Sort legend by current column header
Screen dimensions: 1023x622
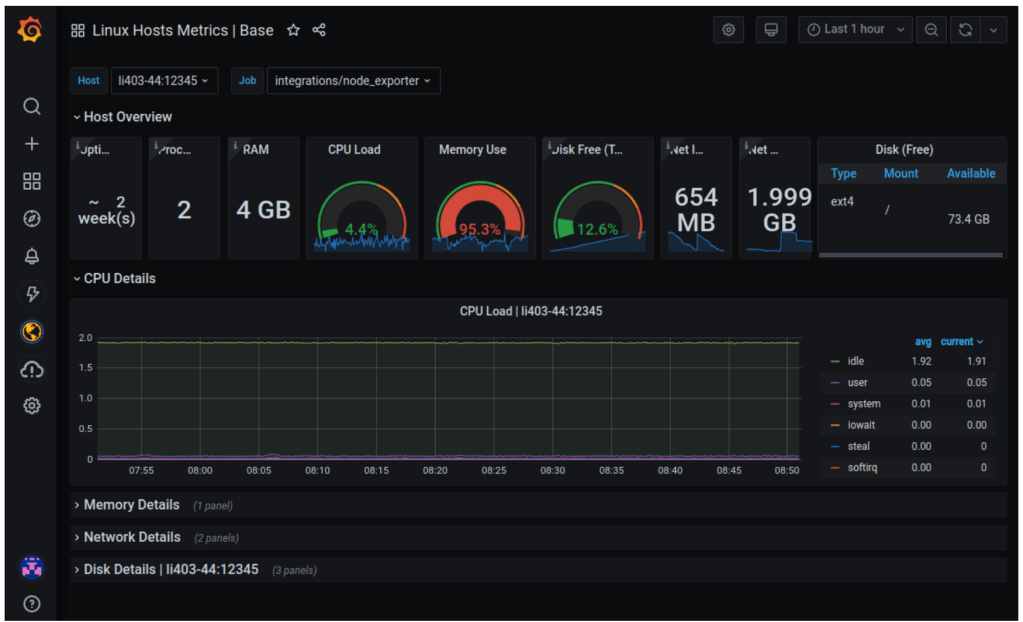point(961,341)
